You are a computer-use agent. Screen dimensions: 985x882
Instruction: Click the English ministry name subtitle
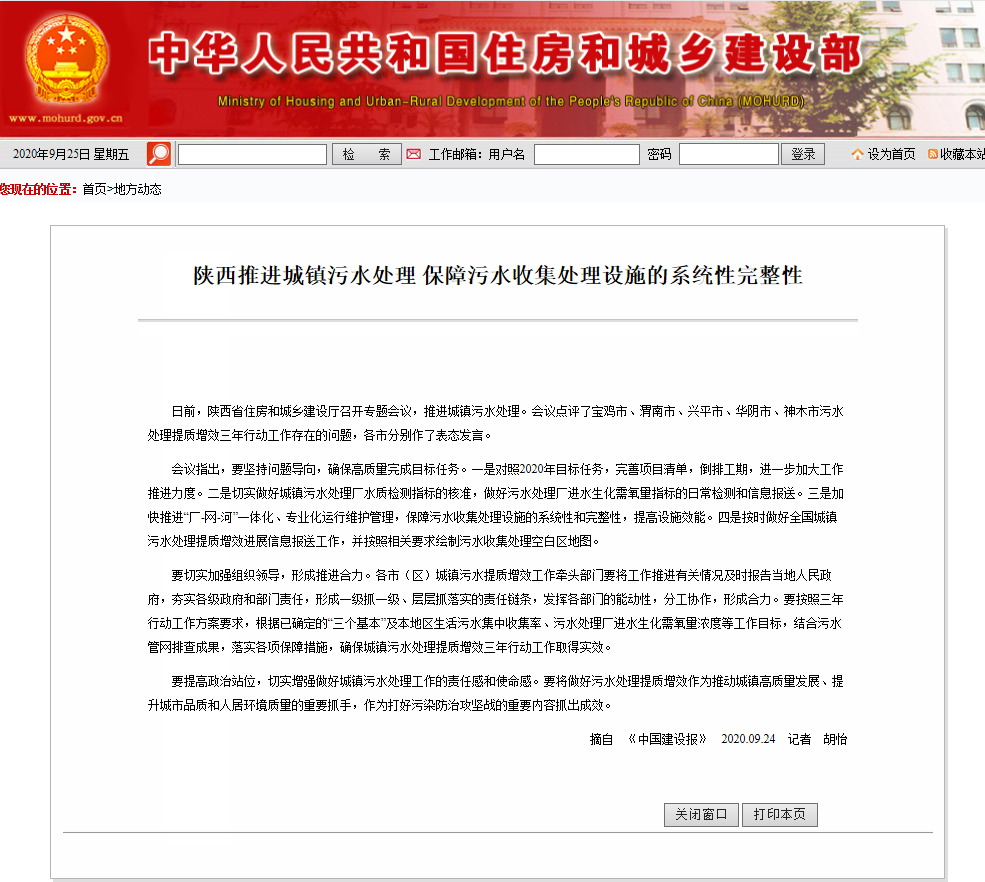[x=511, y=101]
